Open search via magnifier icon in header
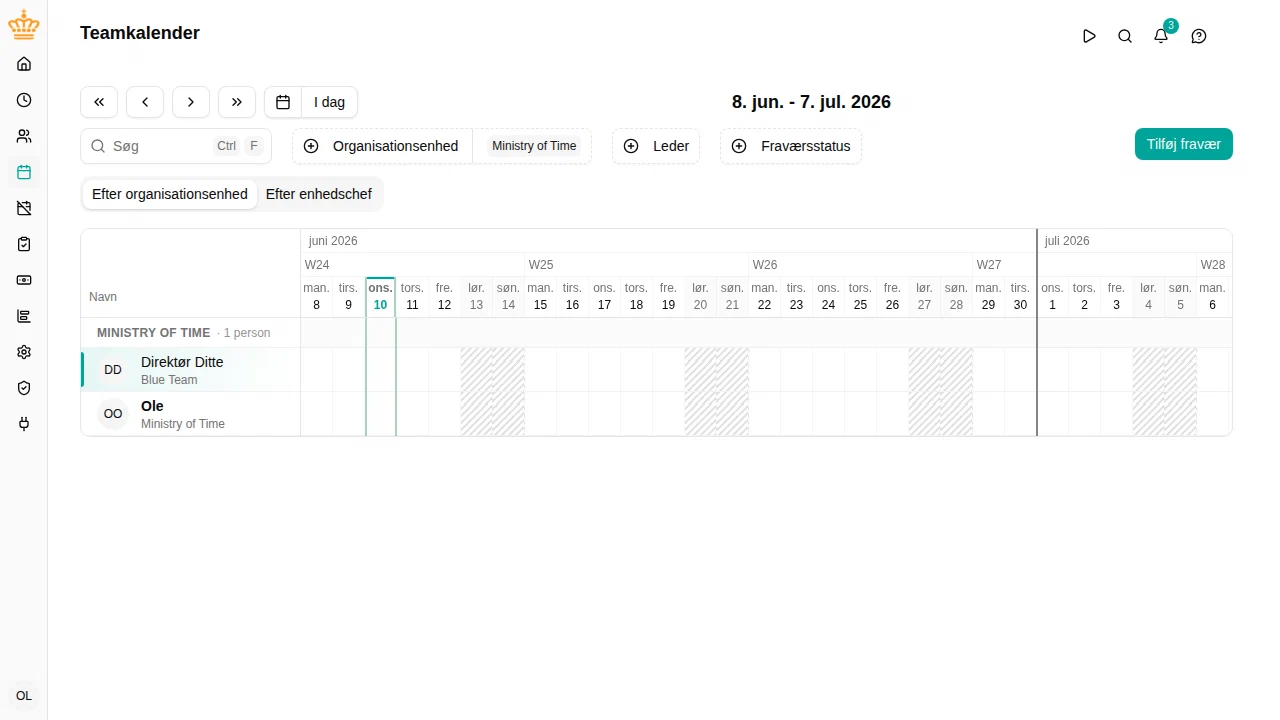This screenshot has height=720, width=1280. (1125, 36)
